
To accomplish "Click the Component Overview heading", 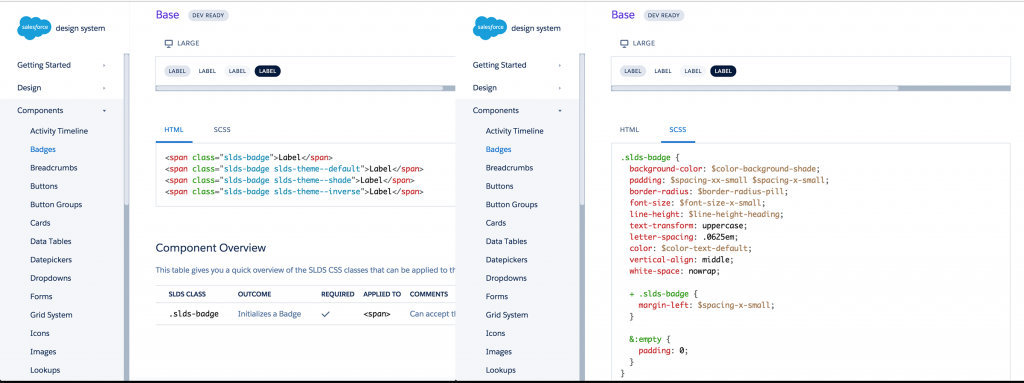I will tap(211, 248).
